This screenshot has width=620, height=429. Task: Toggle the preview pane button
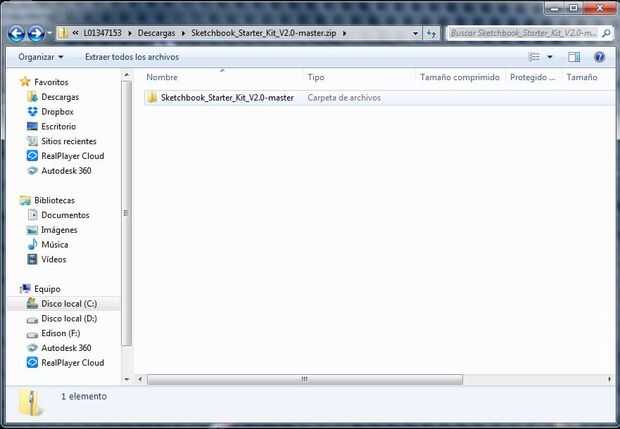574,57
